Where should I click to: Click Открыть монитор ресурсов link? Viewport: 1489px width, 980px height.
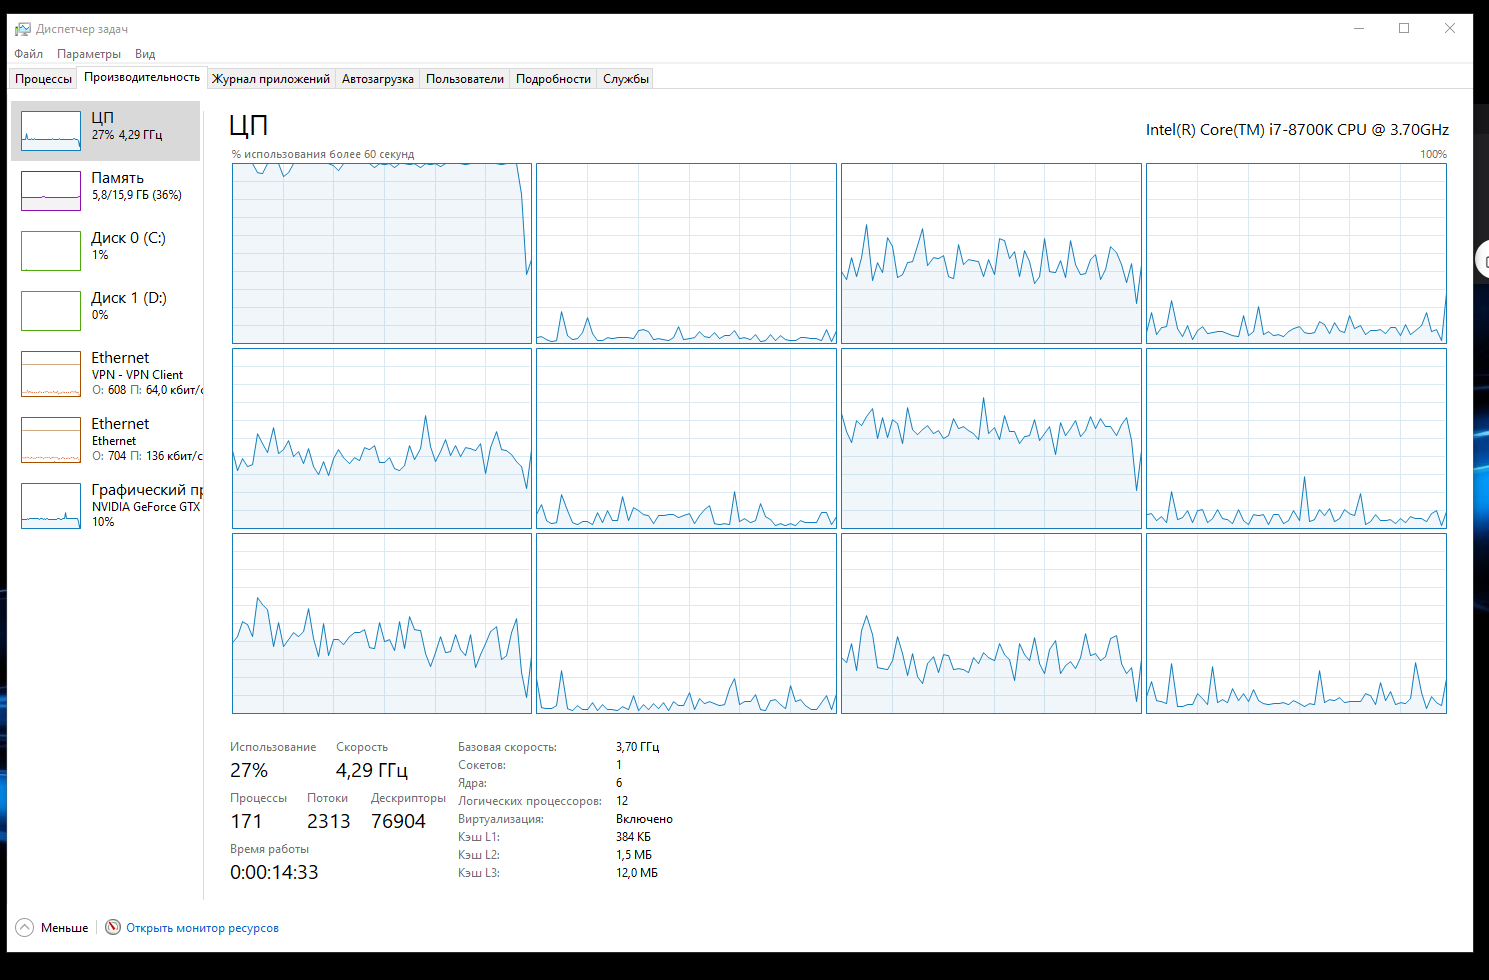pos(202,928)
